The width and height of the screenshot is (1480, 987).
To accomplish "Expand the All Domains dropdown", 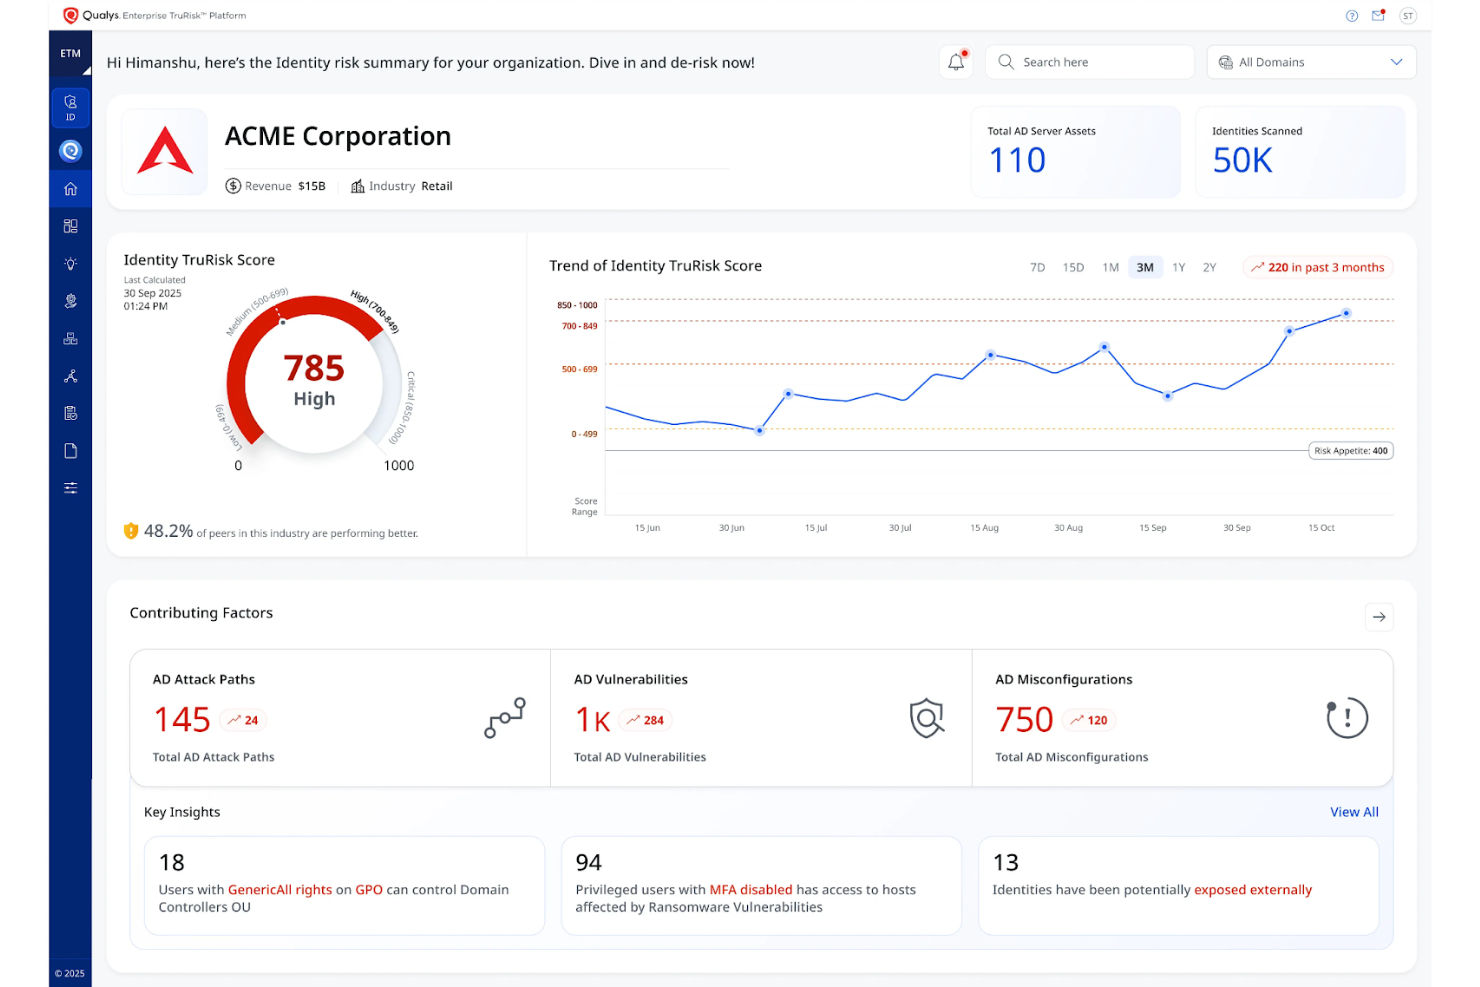I will click(x=1311, y=61).
